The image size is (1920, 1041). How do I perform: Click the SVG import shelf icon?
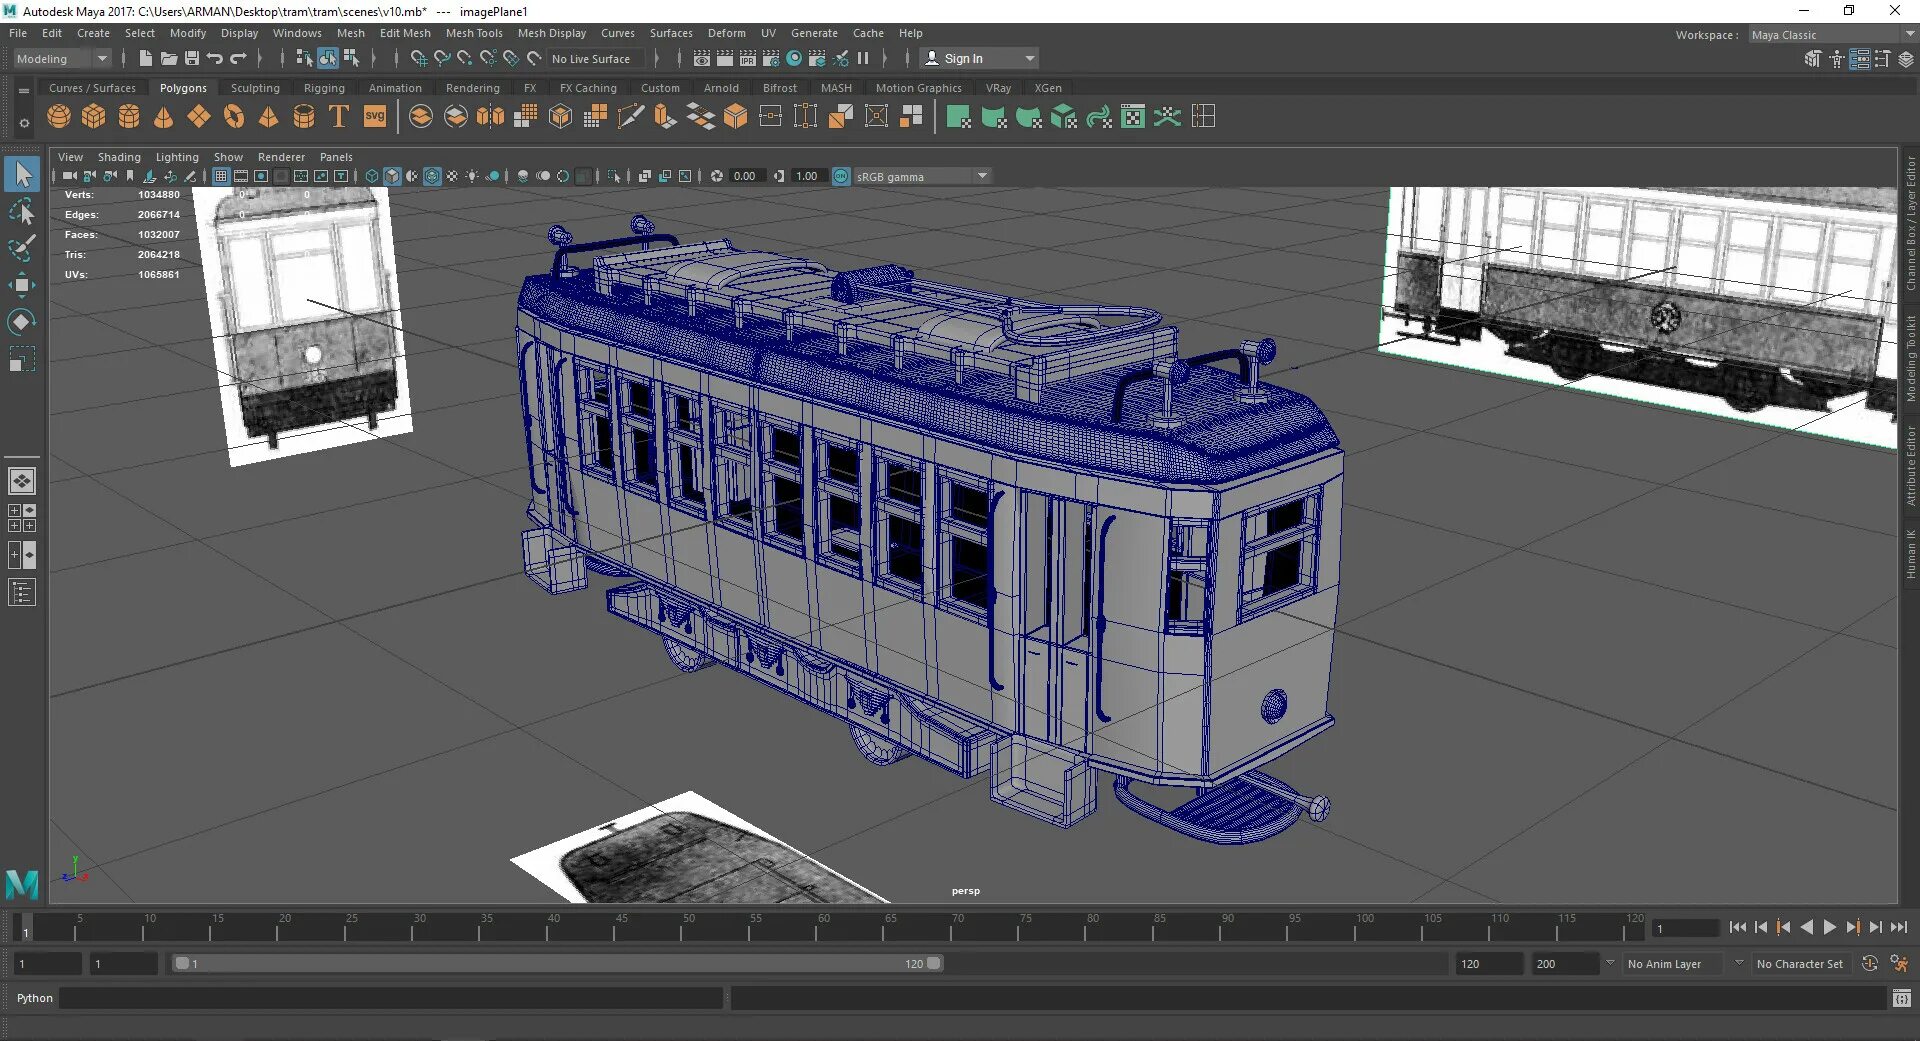pyautogui.click(x=375, y=117)
